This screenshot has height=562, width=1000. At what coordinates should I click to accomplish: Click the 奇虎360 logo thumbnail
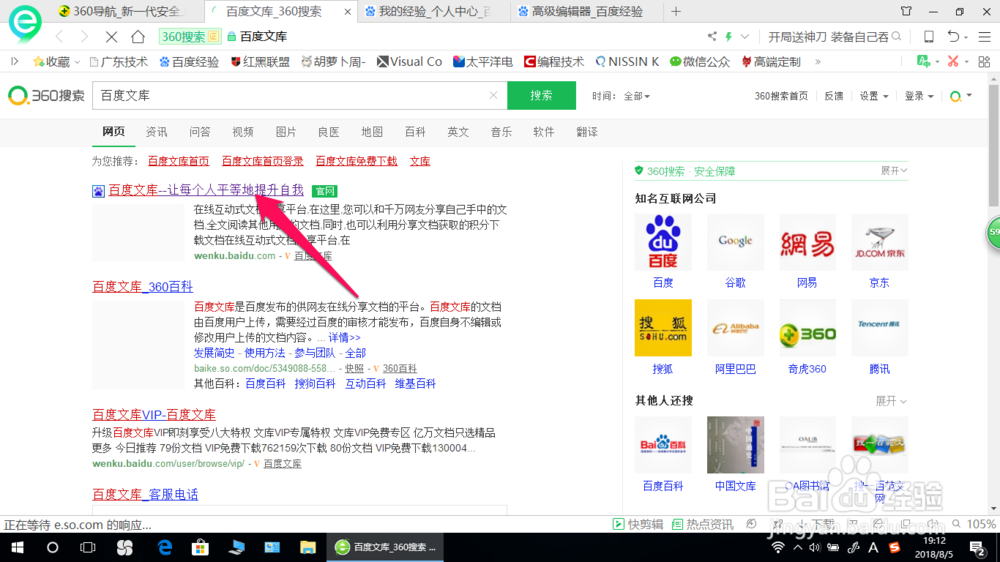[x=807, y=328]
